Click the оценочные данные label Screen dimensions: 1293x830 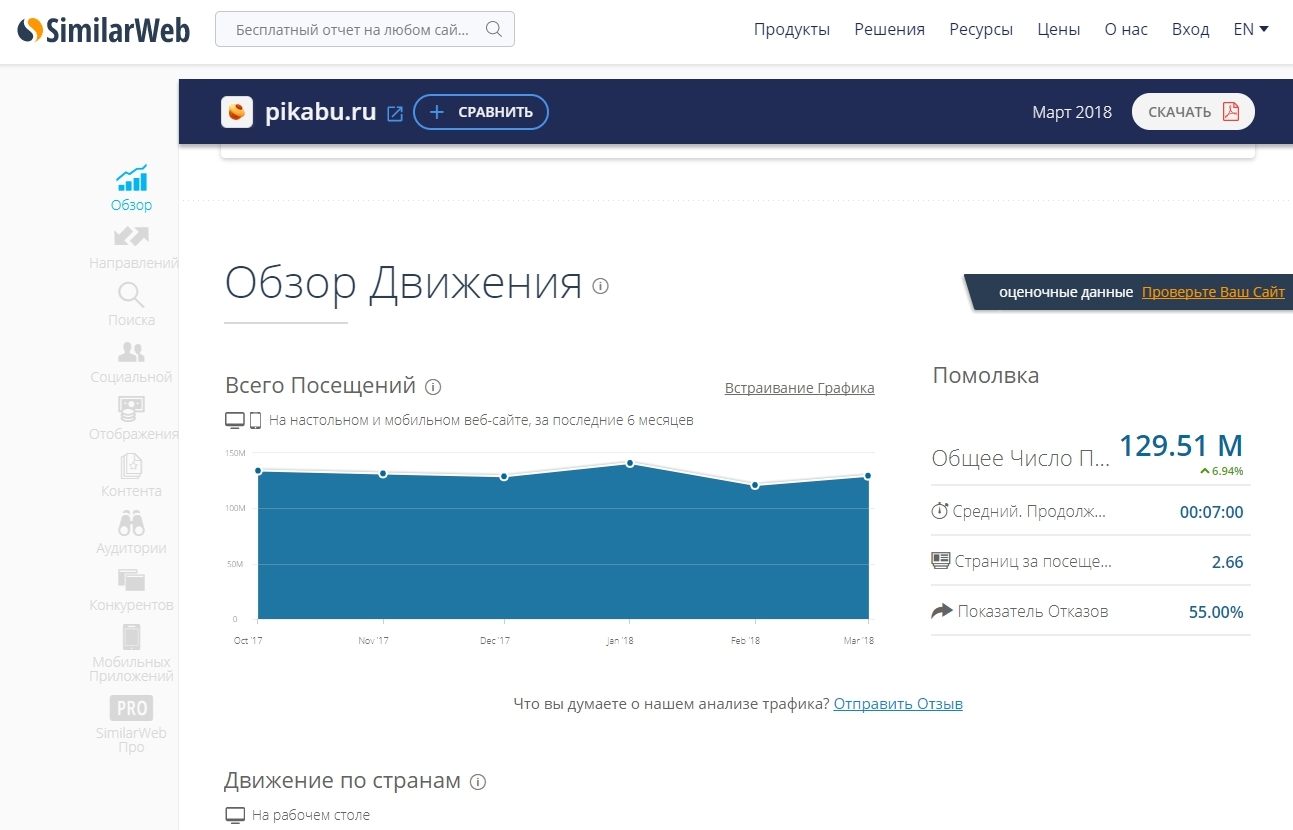(1066, 292)
